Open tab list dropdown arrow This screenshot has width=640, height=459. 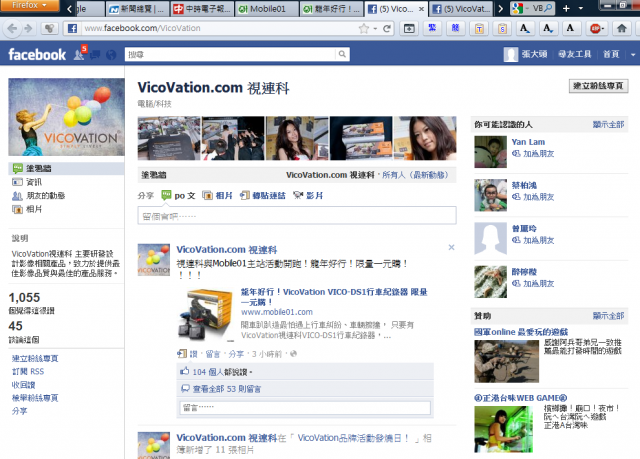point(580,8)
